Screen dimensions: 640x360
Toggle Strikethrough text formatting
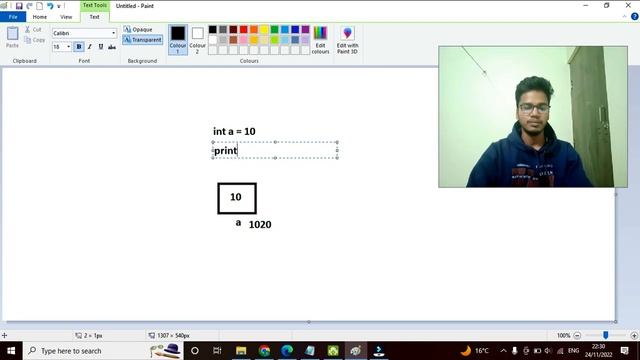pyautogui.click(x=112, y=47)
